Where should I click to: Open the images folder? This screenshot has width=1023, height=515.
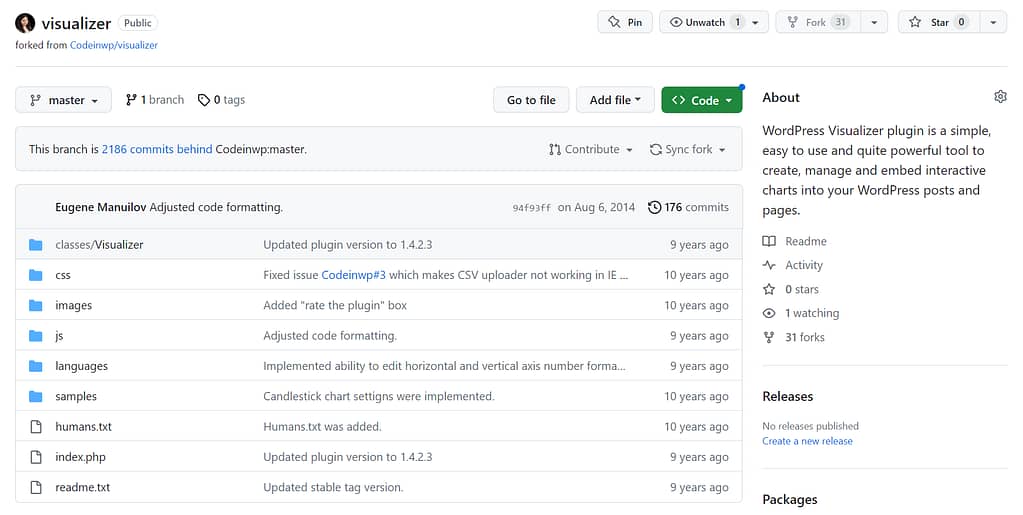[x=74, y=305]
